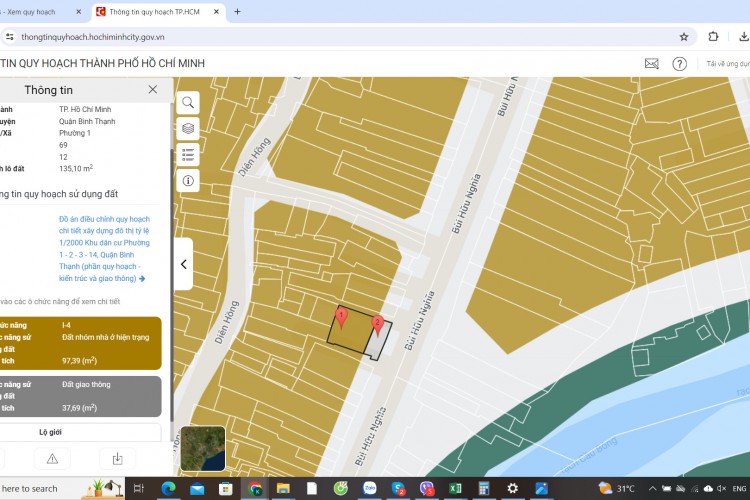This screenshot has width=750, height=500.
Task: Switch basemap using the satellite thumbnail
Action: point(203,449)
